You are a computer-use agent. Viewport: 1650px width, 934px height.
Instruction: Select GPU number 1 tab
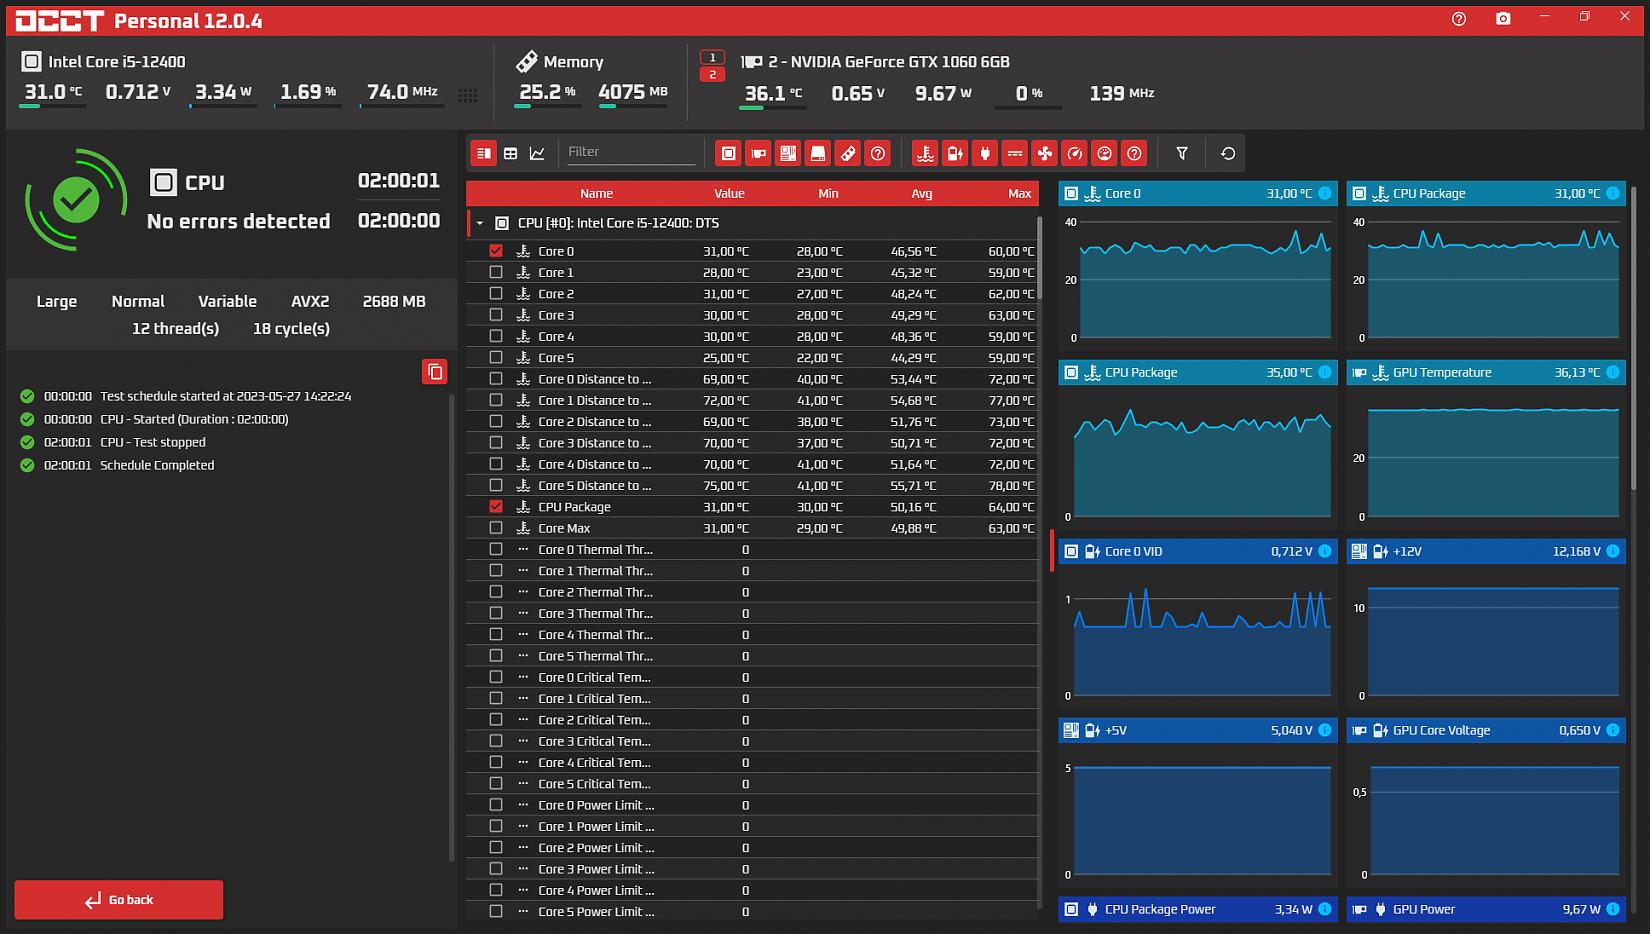pos(712,57)
